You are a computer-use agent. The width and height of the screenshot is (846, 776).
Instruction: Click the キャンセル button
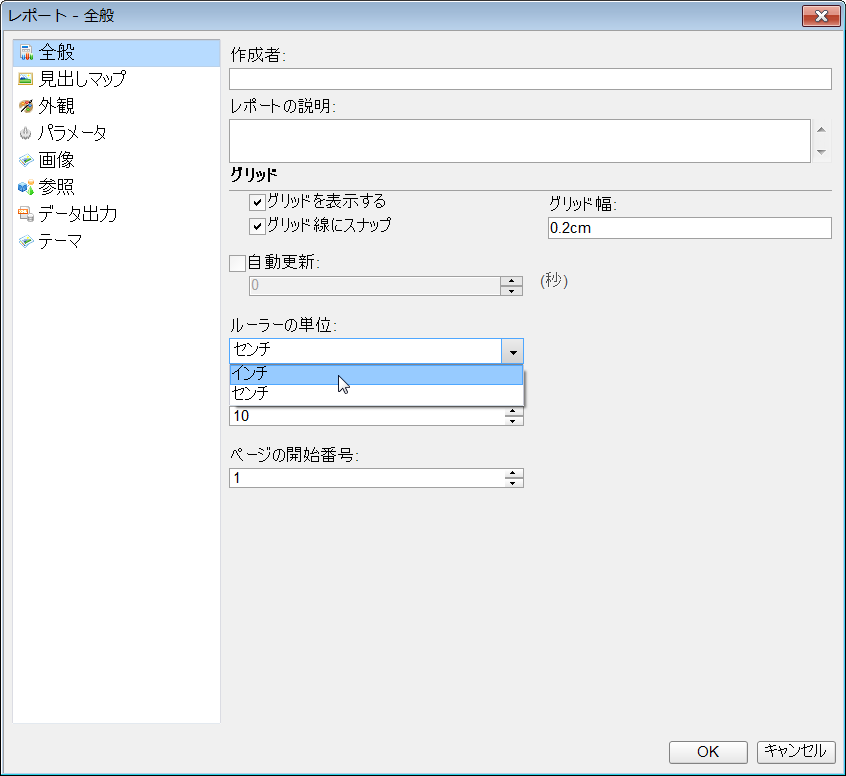[x=797, y=752]
